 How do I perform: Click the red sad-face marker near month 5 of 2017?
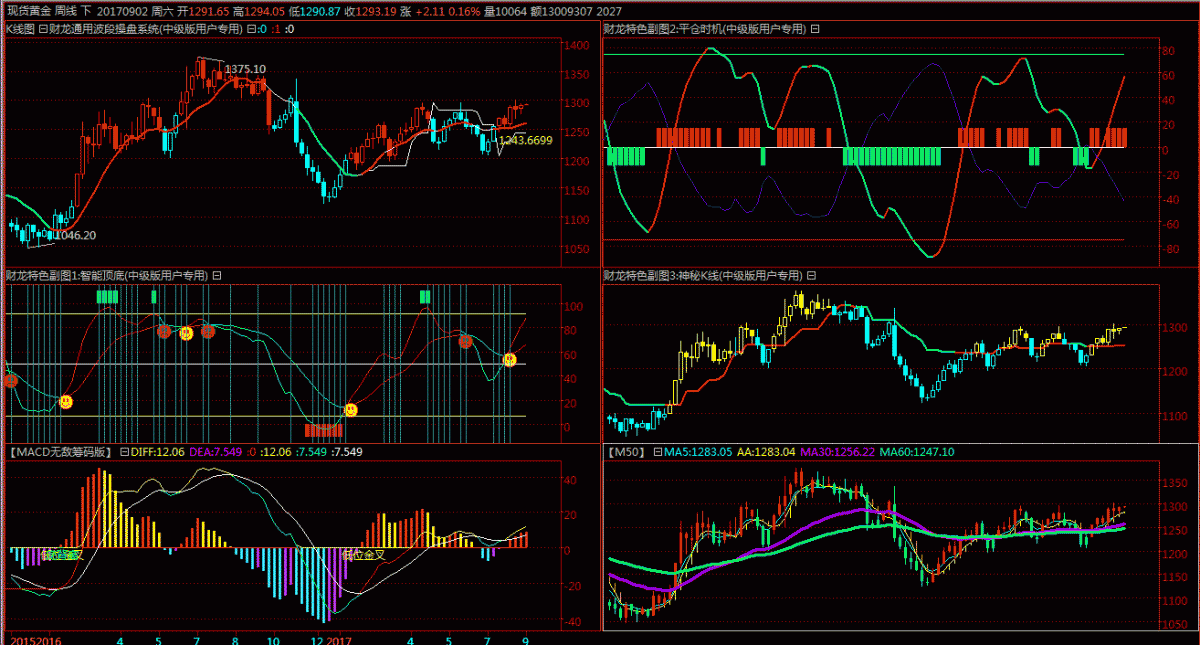click(466, 342)
